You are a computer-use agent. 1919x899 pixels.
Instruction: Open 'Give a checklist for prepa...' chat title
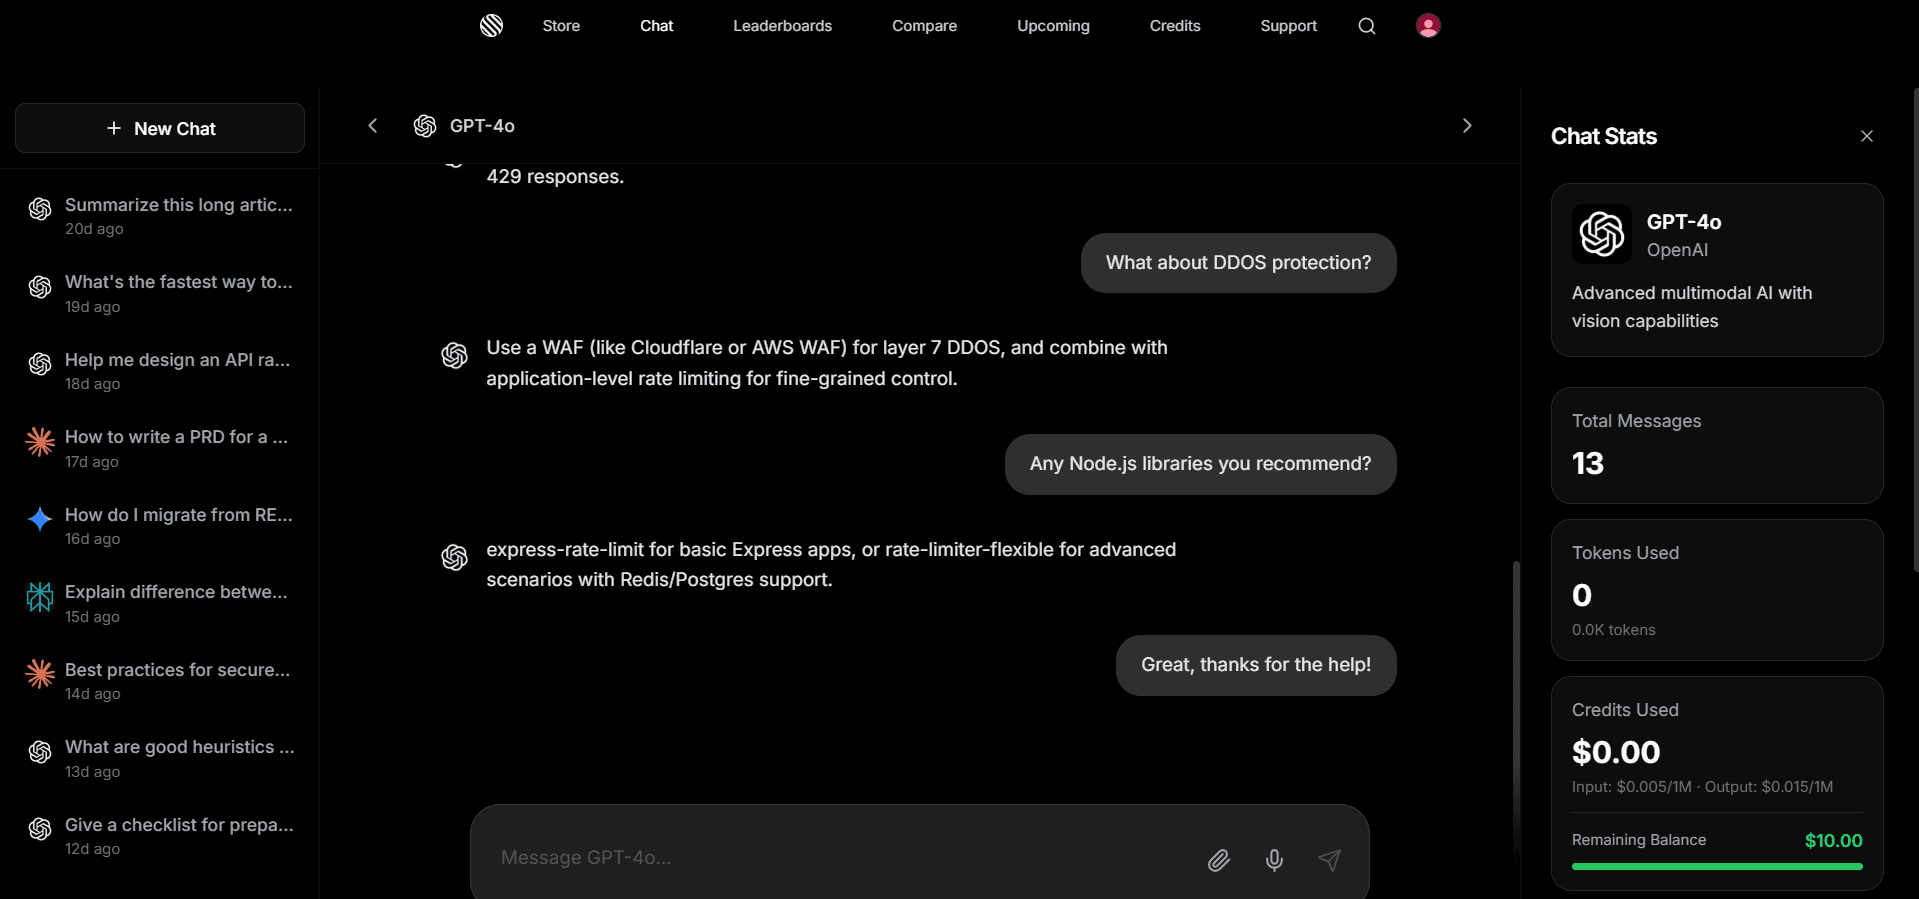(x=179, y=825)
